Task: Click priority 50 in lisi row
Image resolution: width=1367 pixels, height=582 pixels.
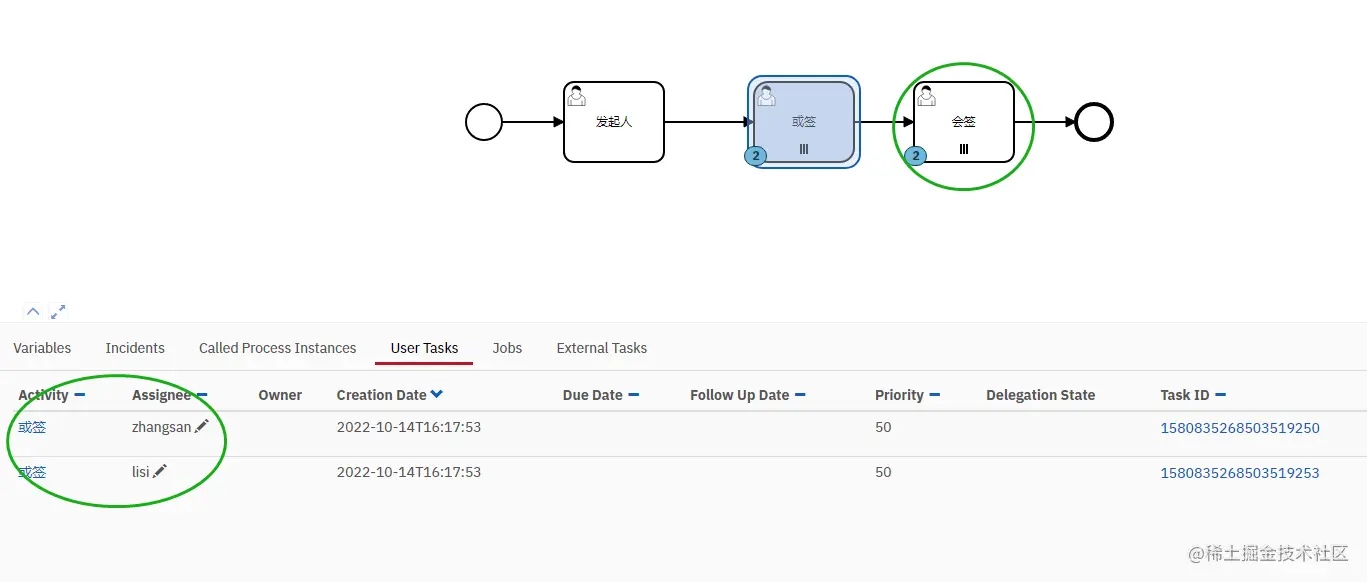Action: click(883, 472)
